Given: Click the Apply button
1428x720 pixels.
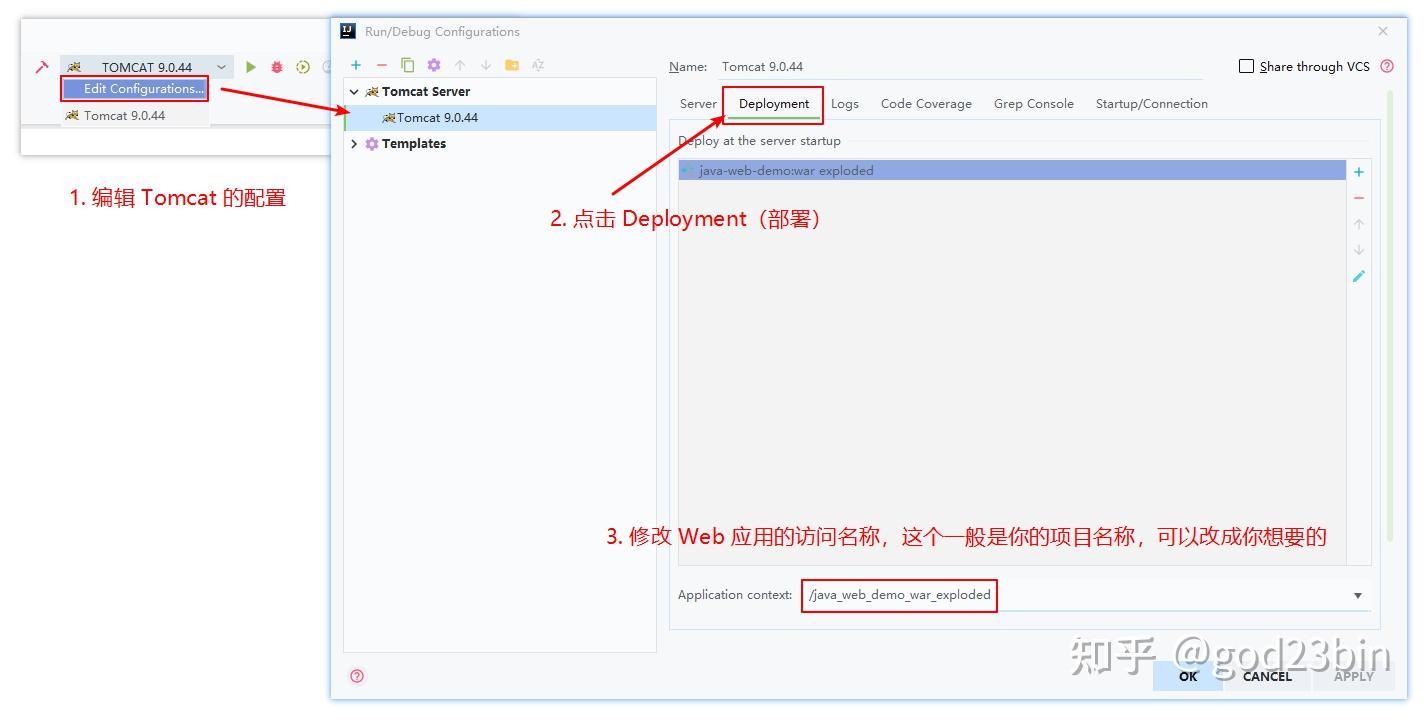Looking at the screenshot, I should [1354, 676].
